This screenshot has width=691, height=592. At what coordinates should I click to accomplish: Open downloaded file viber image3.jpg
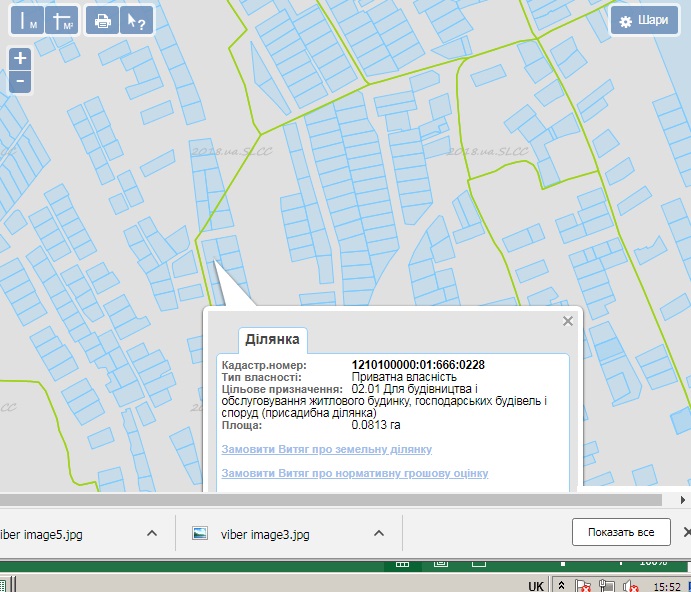[264, 534]
